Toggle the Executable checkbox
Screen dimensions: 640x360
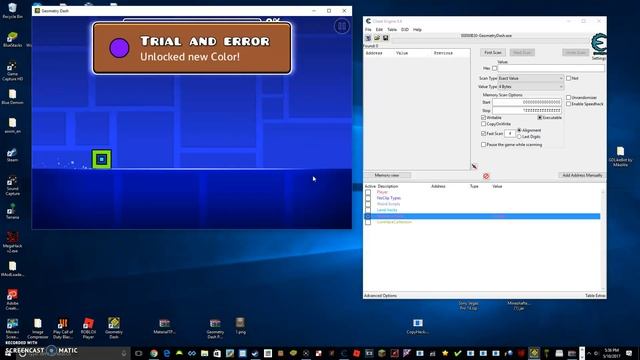click(540, 118)
